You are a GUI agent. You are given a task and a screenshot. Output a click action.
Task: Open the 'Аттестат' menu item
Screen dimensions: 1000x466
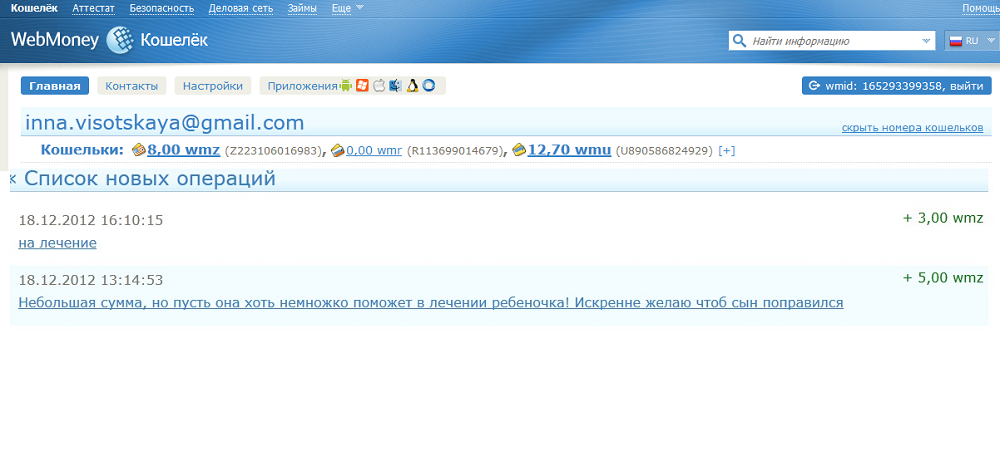coord(93,8)
